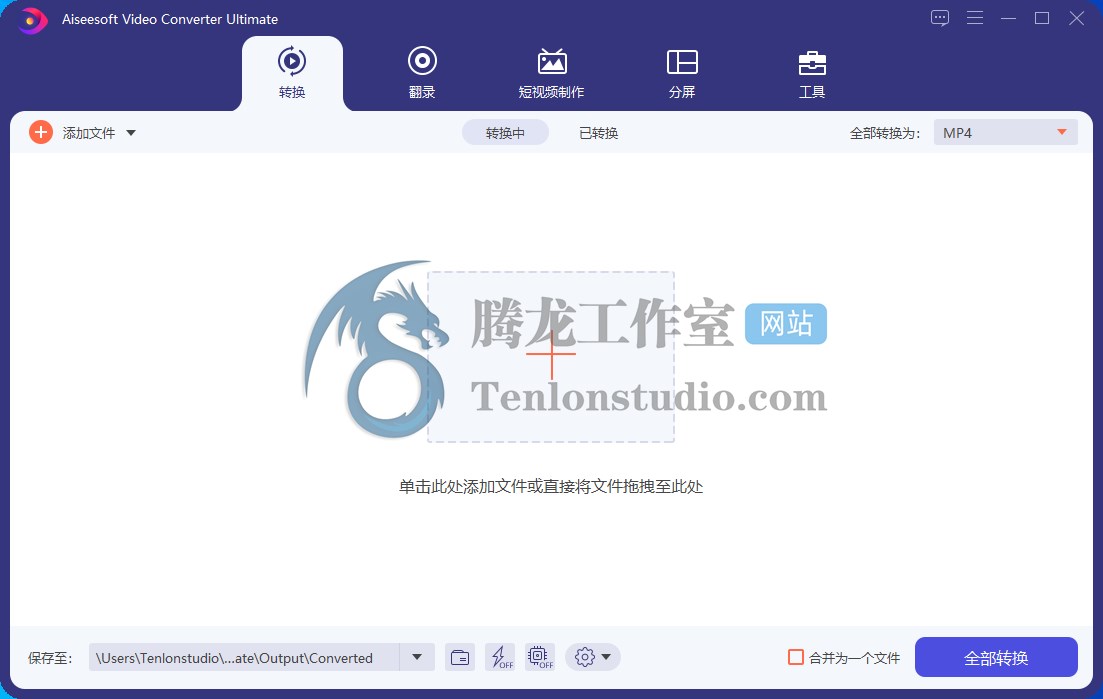Show the 转换中 (Converting) list
Image resolution: width=1103 pixels, height=699 pixels.
click(505, 133)
